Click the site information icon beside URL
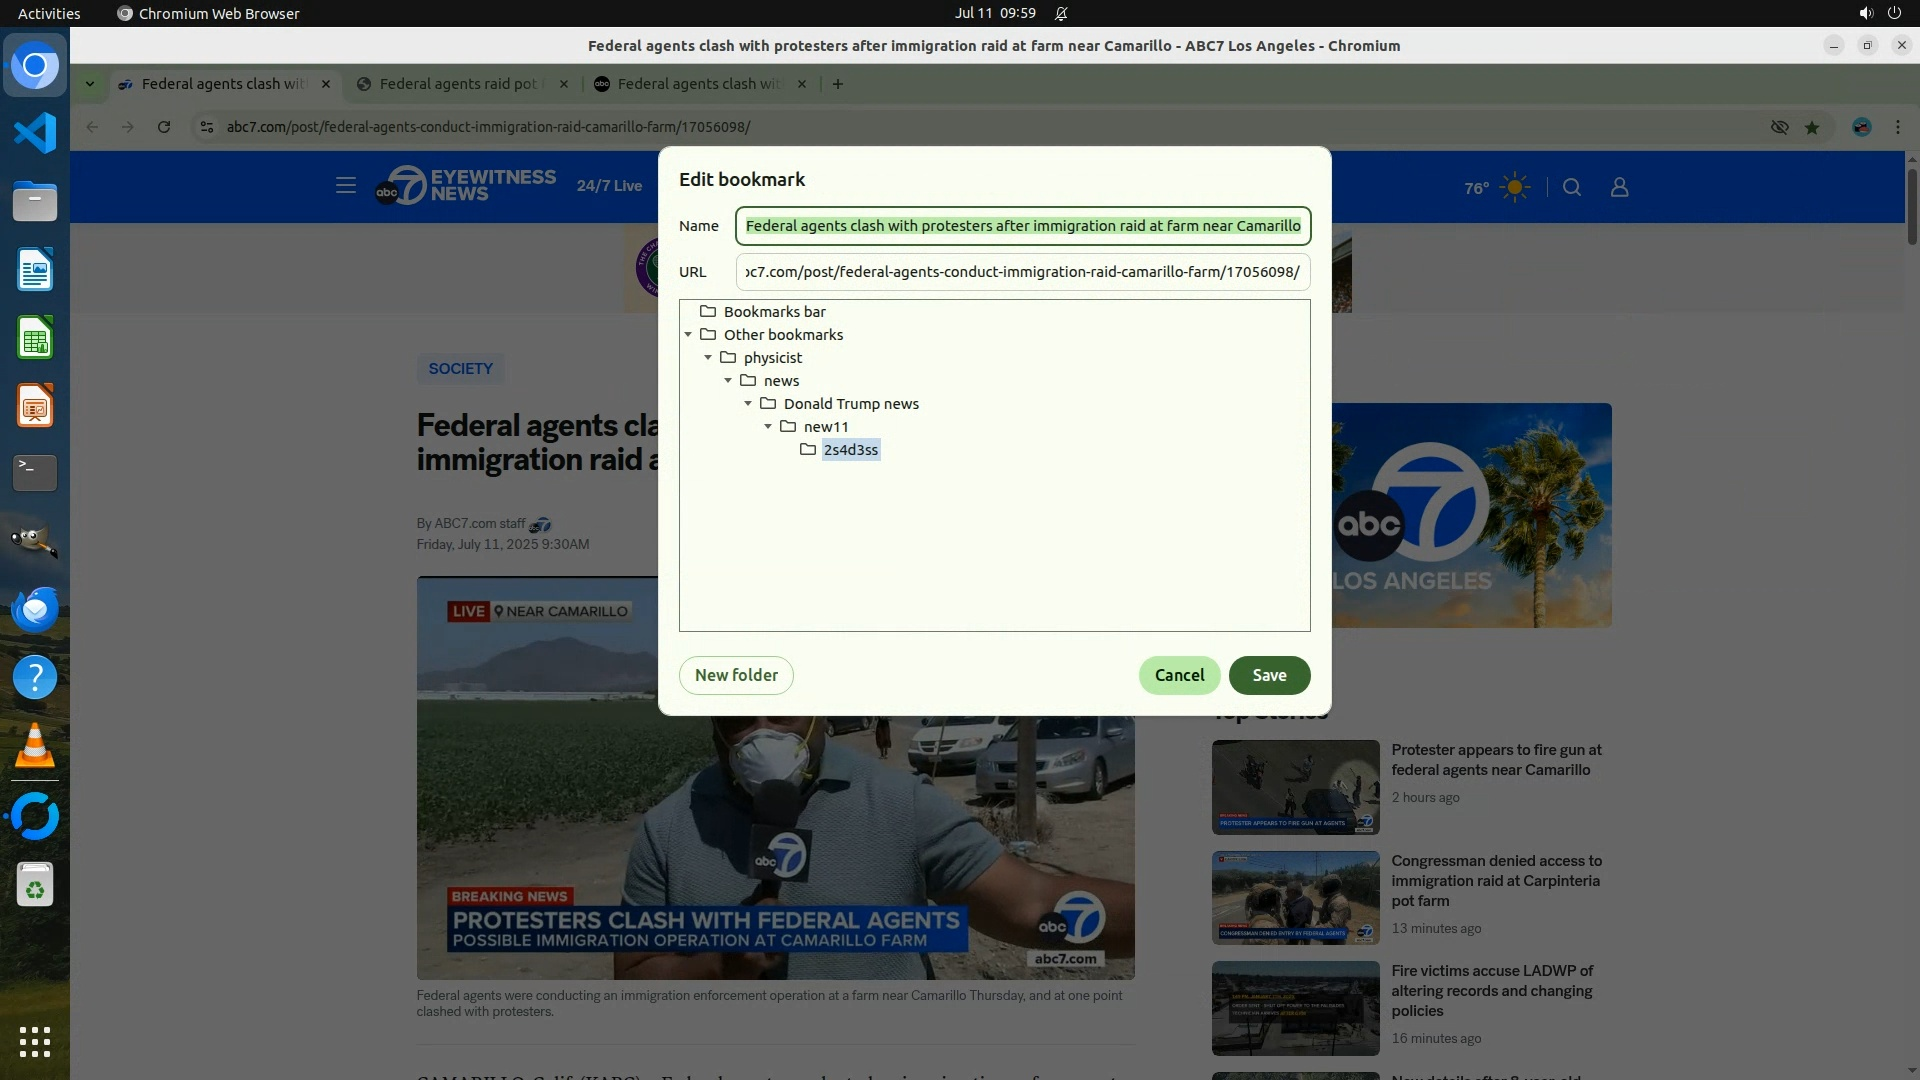This screenshot has width=1920, height=1080. [206, 127]
